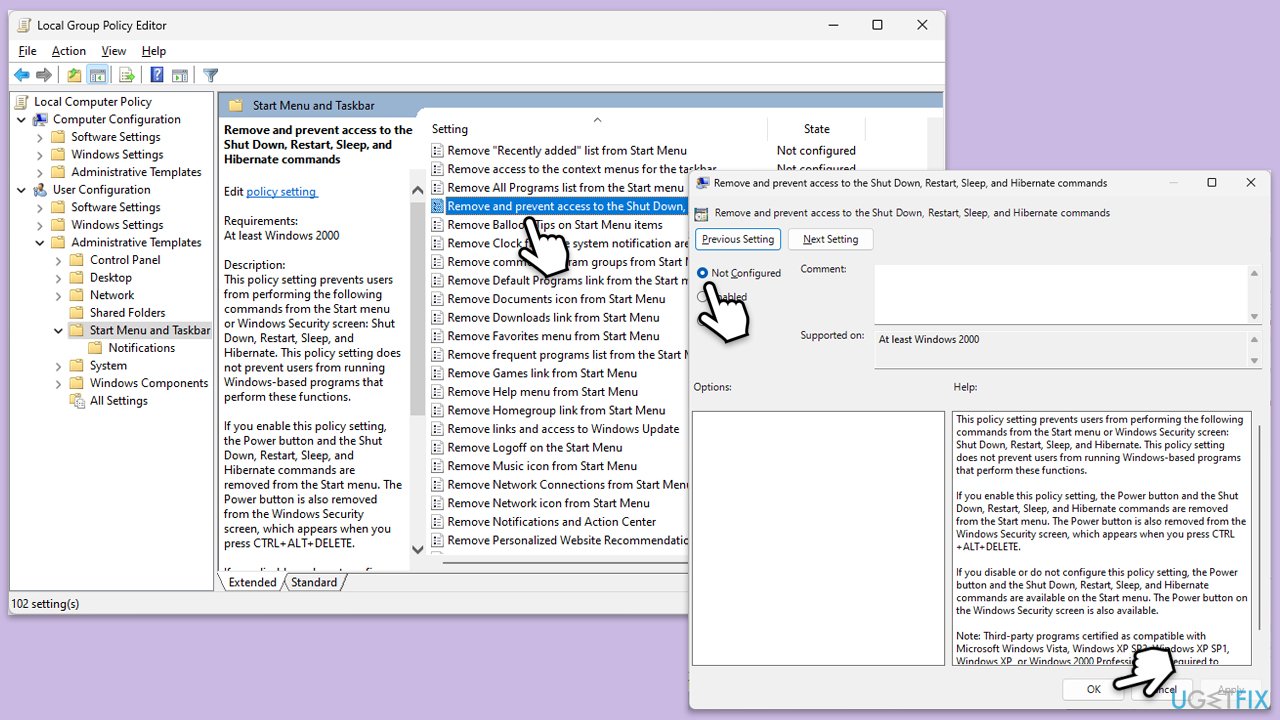Collapse the Start Menu and Taskbar node
Viewport: 1280px width, 720px height.
tap(58, 330)
